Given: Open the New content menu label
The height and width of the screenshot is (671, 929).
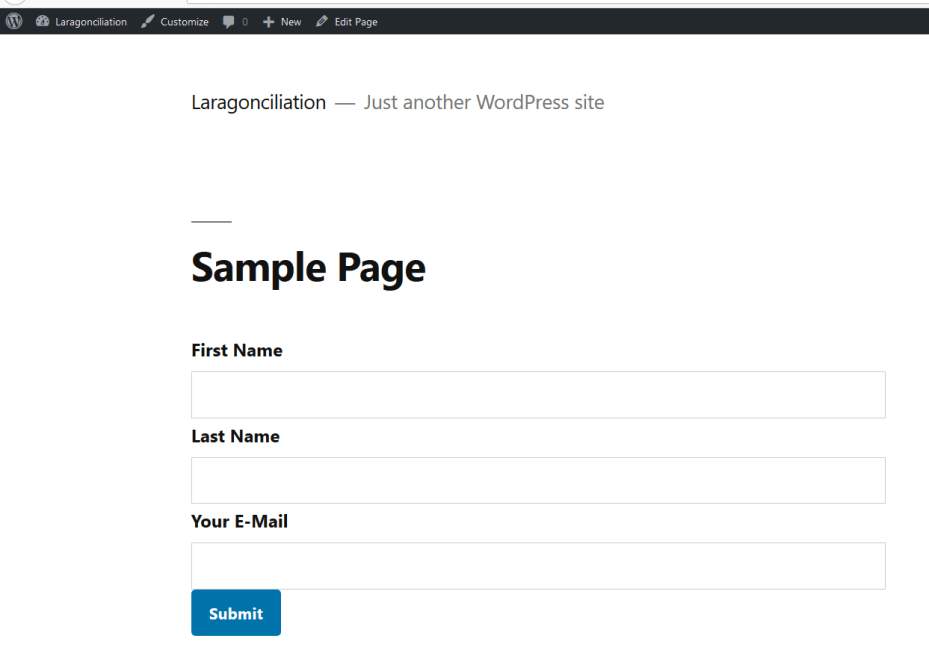Looking at the screenshot, I should pyautogui.click(x=291, y=22).
